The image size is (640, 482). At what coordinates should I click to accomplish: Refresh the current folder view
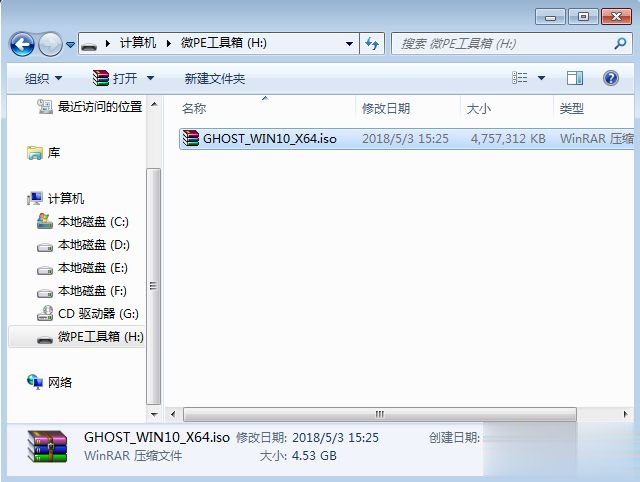(372, 44)
